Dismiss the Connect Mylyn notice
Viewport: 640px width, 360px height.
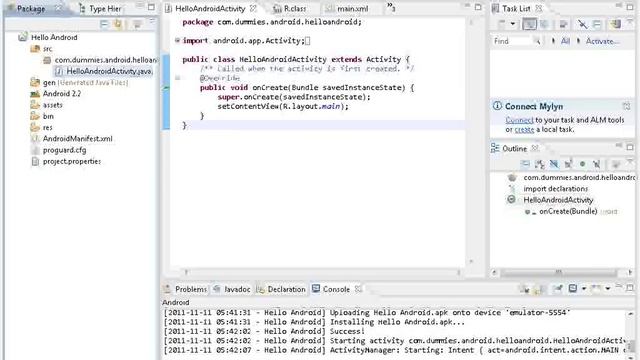[627, 106]
